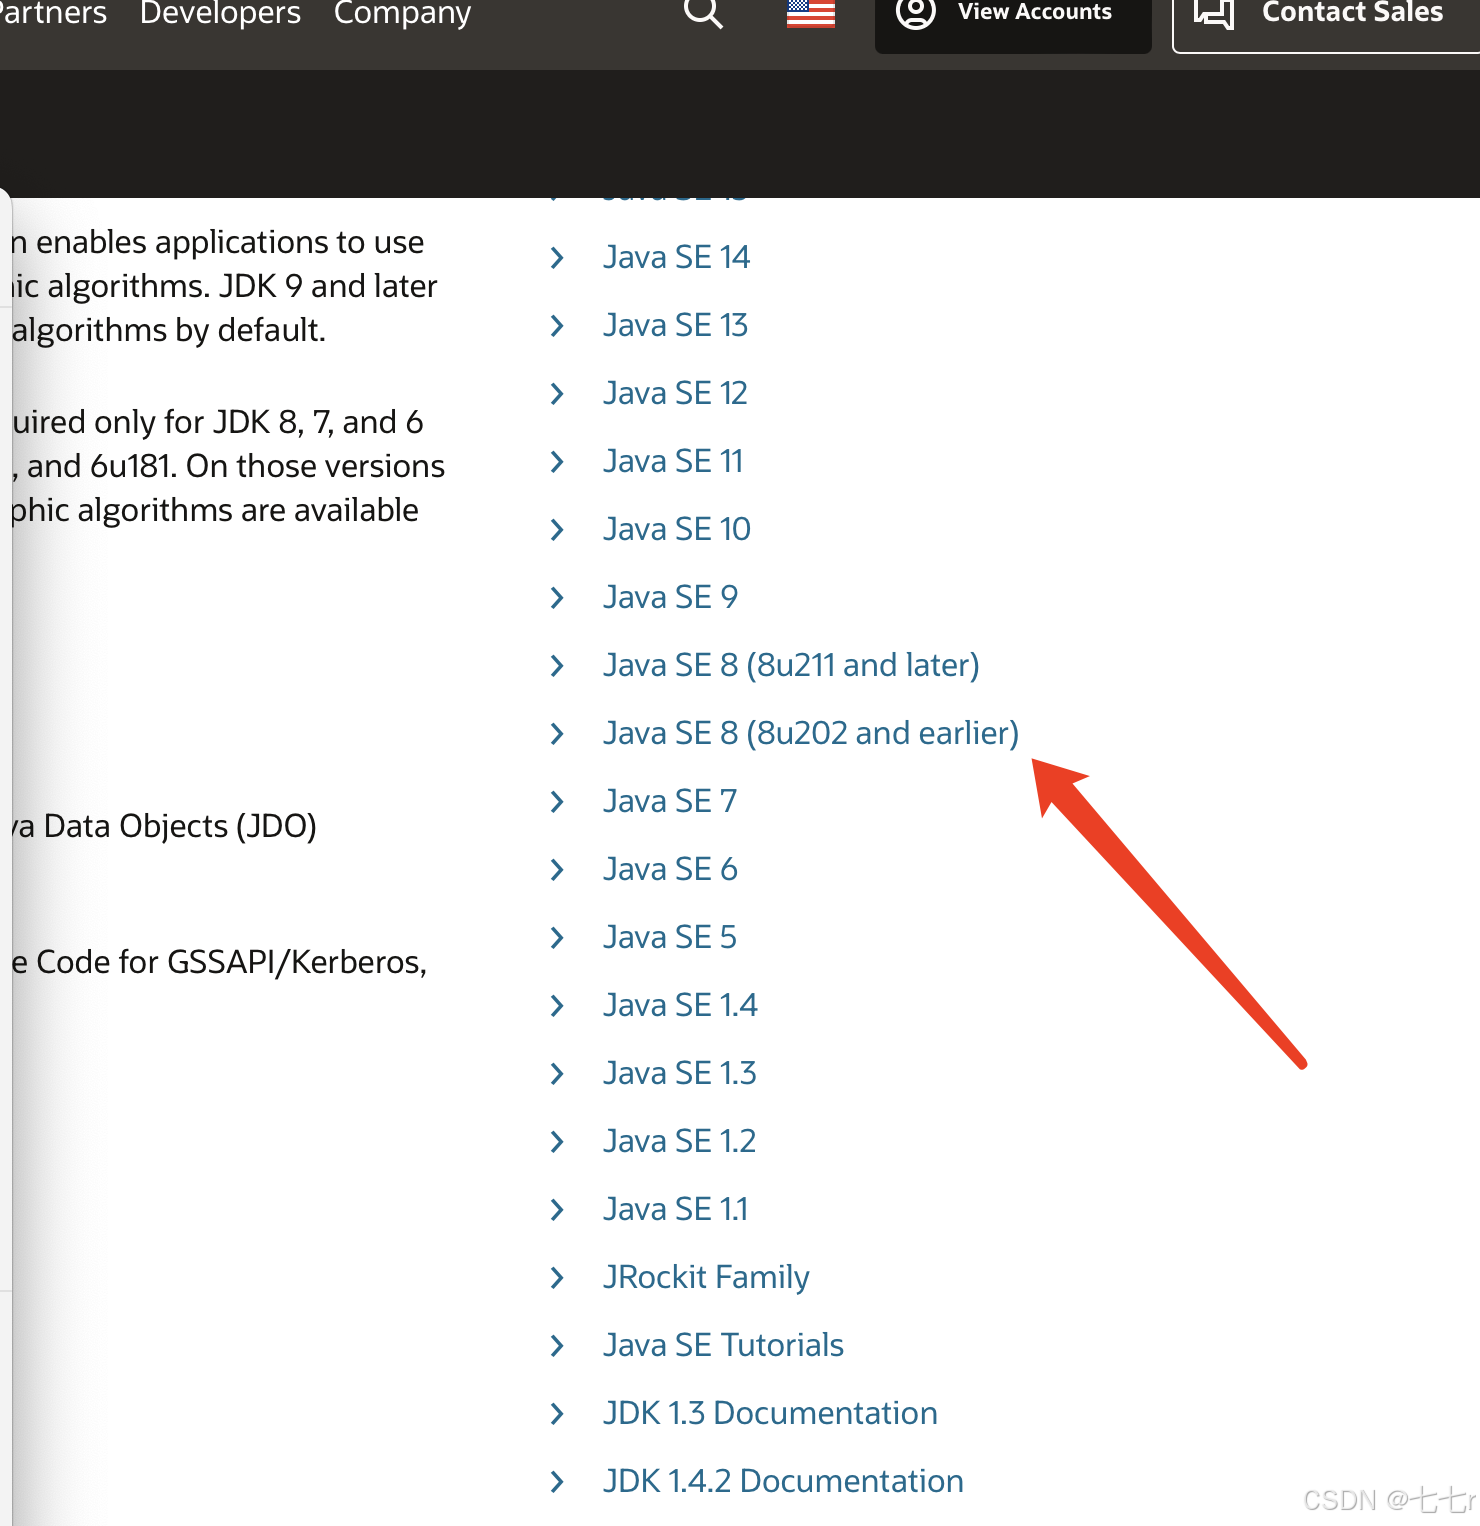Open Java SE 8 (8u211 and later)

pos(791,665)
